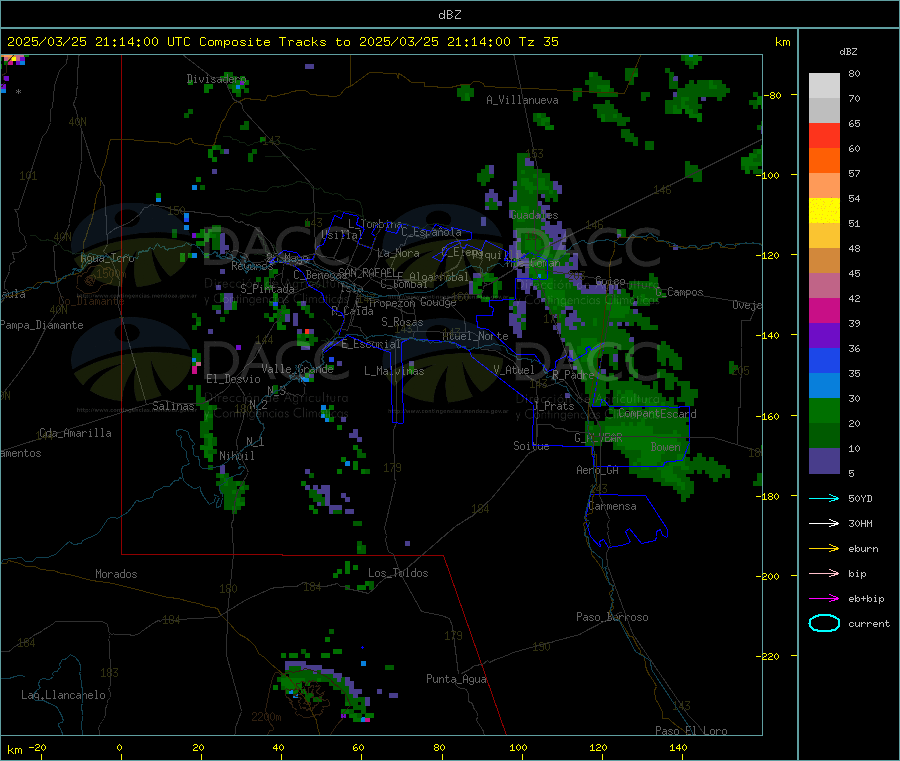Click the Agua_Toro label on map
Screen dimensions: 900x761
(107, 258)
